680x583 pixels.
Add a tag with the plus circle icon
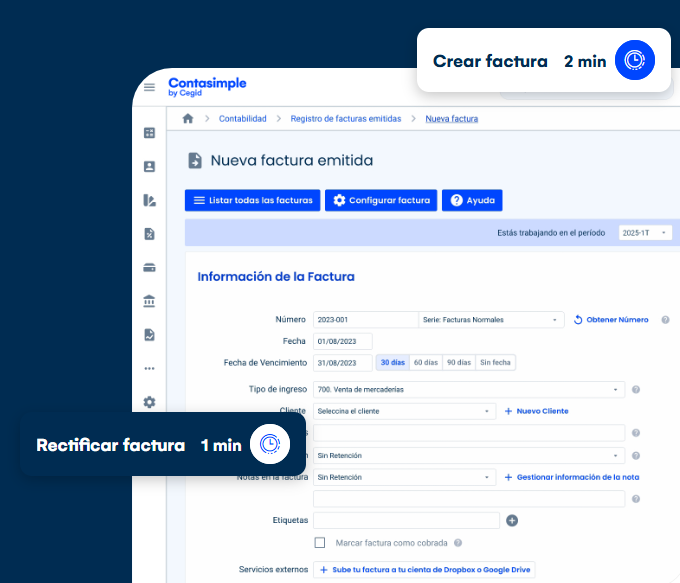[x=512, y=520]
